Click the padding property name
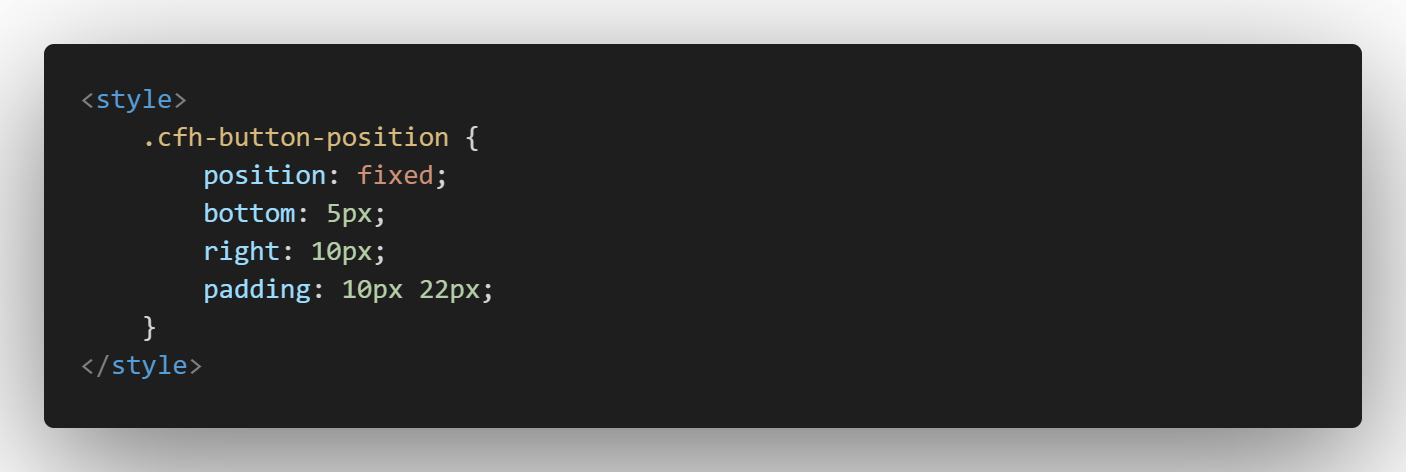Image resolution: width=1406 pixels, height=472 pixels. click(x=257, y=290)
